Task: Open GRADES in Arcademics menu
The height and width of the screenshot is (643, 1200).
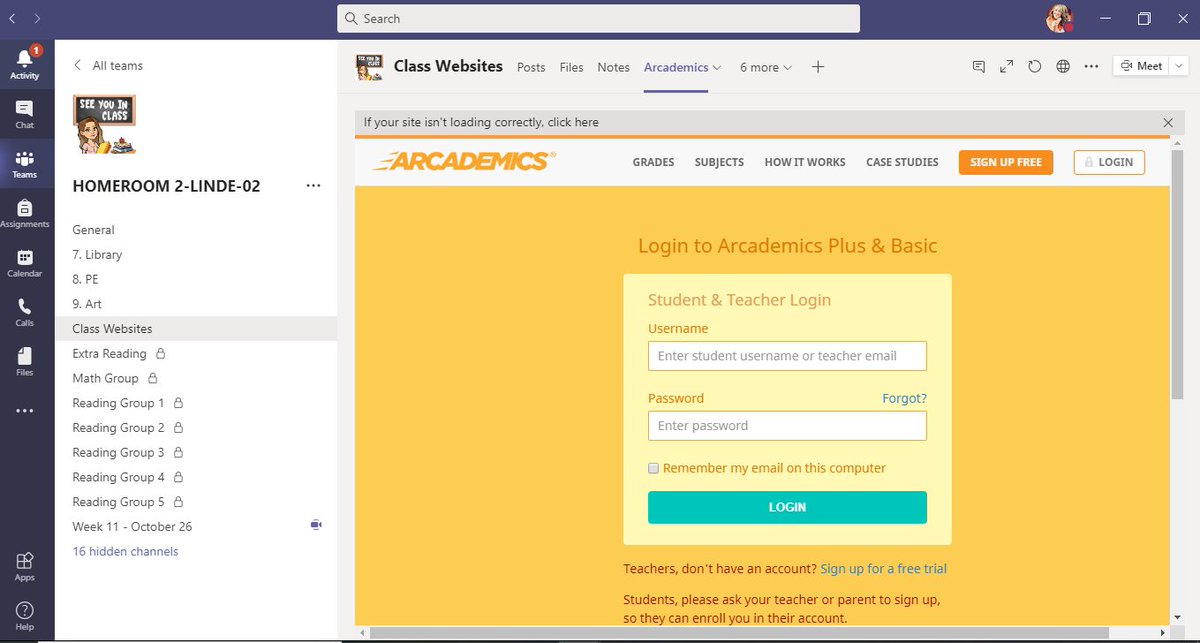Action: [x=653, y=162]
